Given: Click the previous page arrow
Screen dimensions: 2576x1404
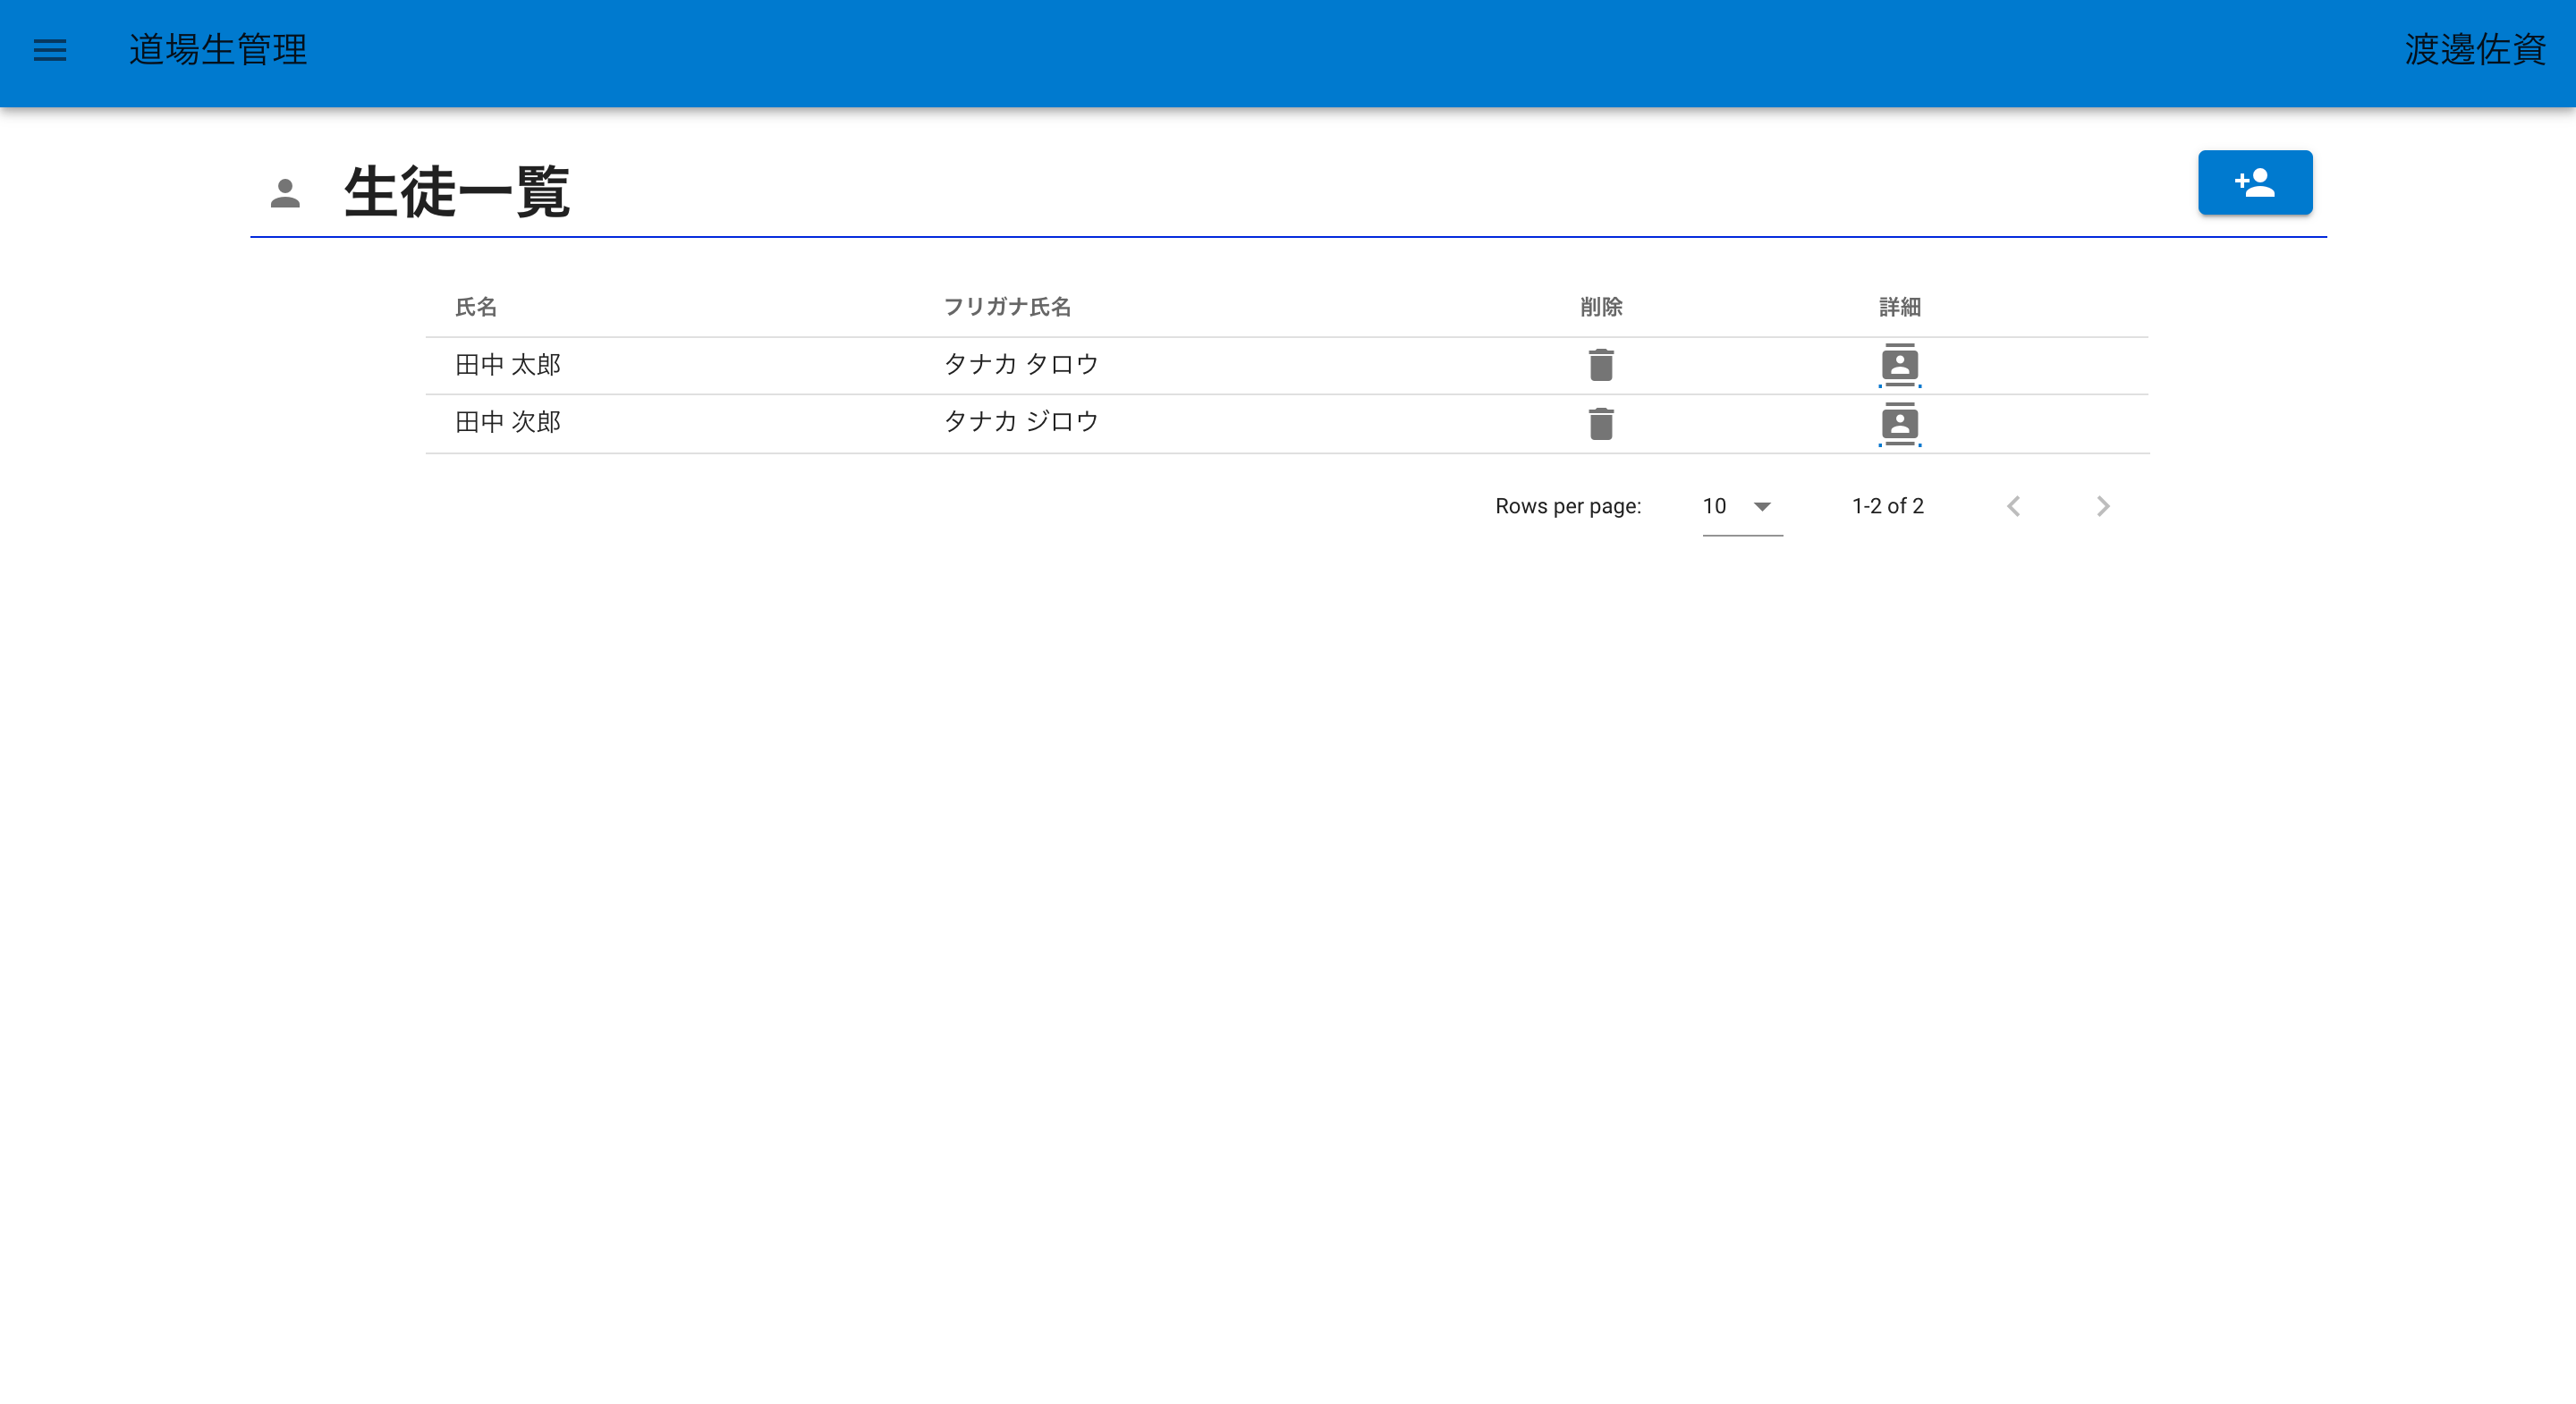Looking at the screenshot, I should point(2013,506).
